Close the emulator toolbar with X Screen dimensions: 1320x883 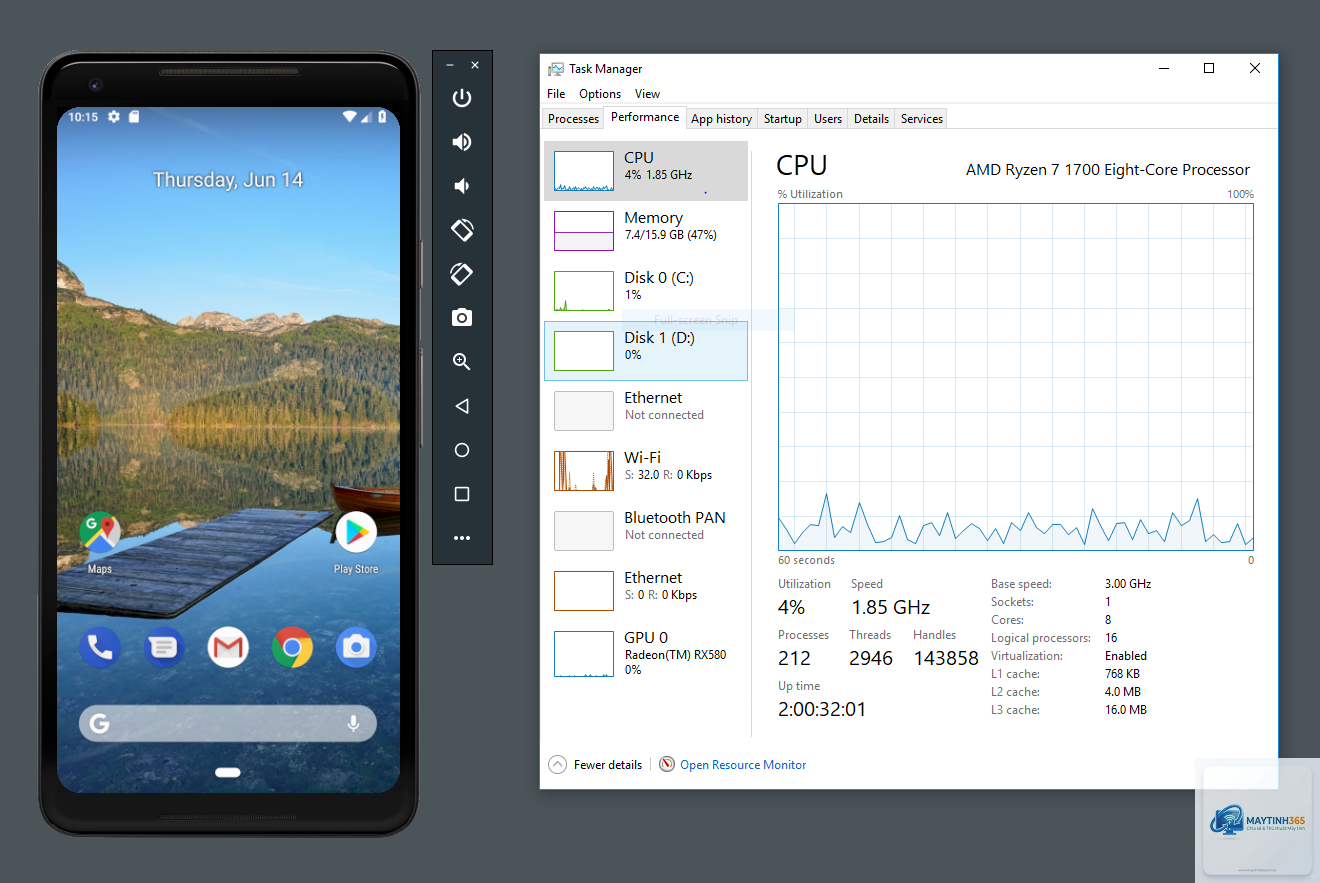point(475,65)
